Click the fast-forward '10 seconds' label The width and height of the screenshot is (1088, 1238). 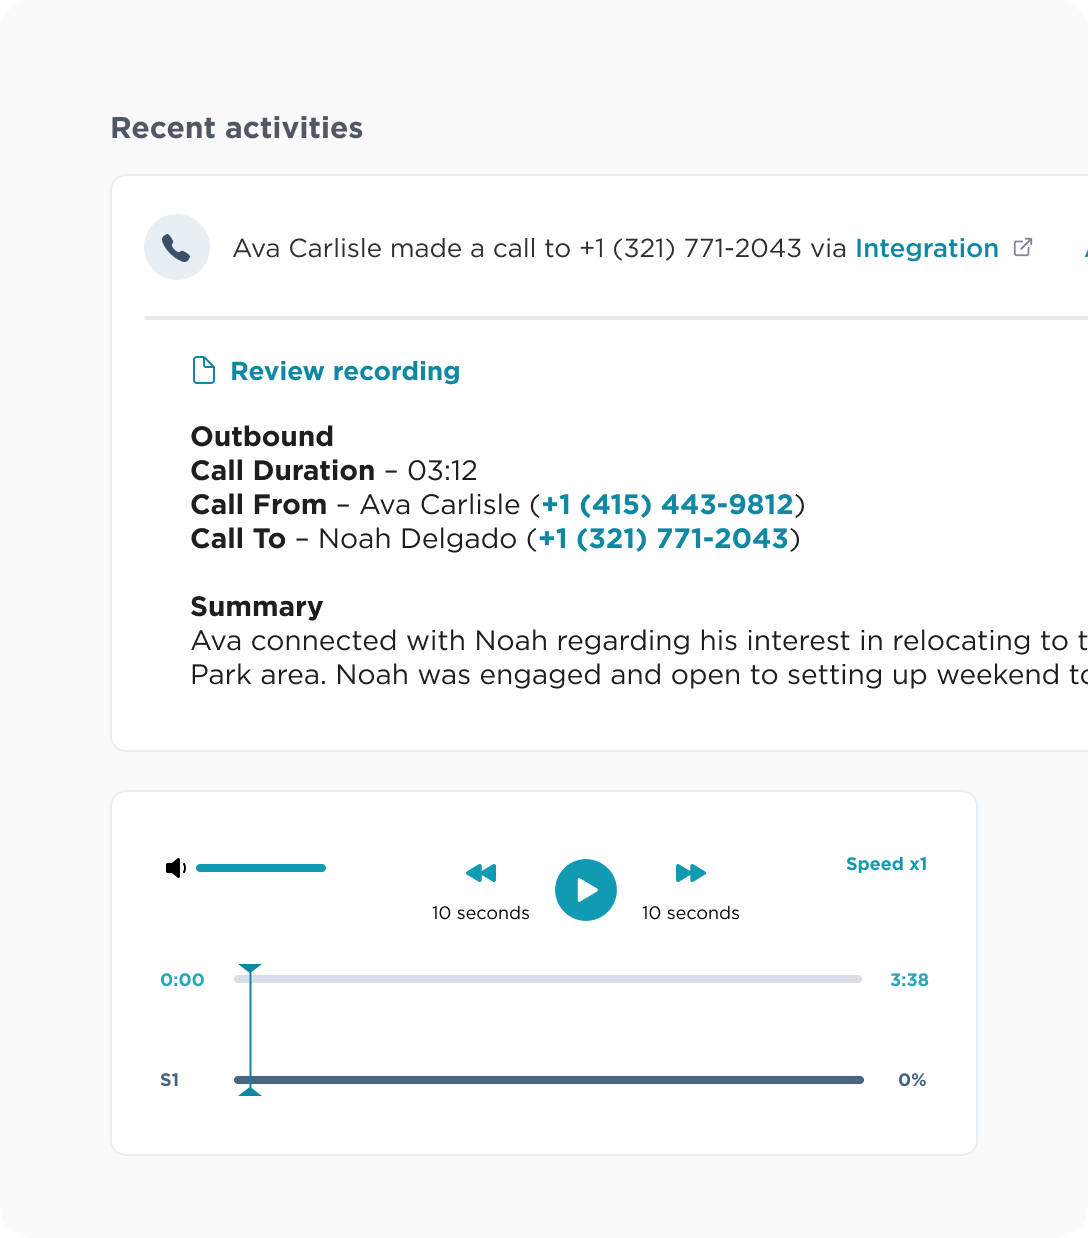click(x=691, y=913)
